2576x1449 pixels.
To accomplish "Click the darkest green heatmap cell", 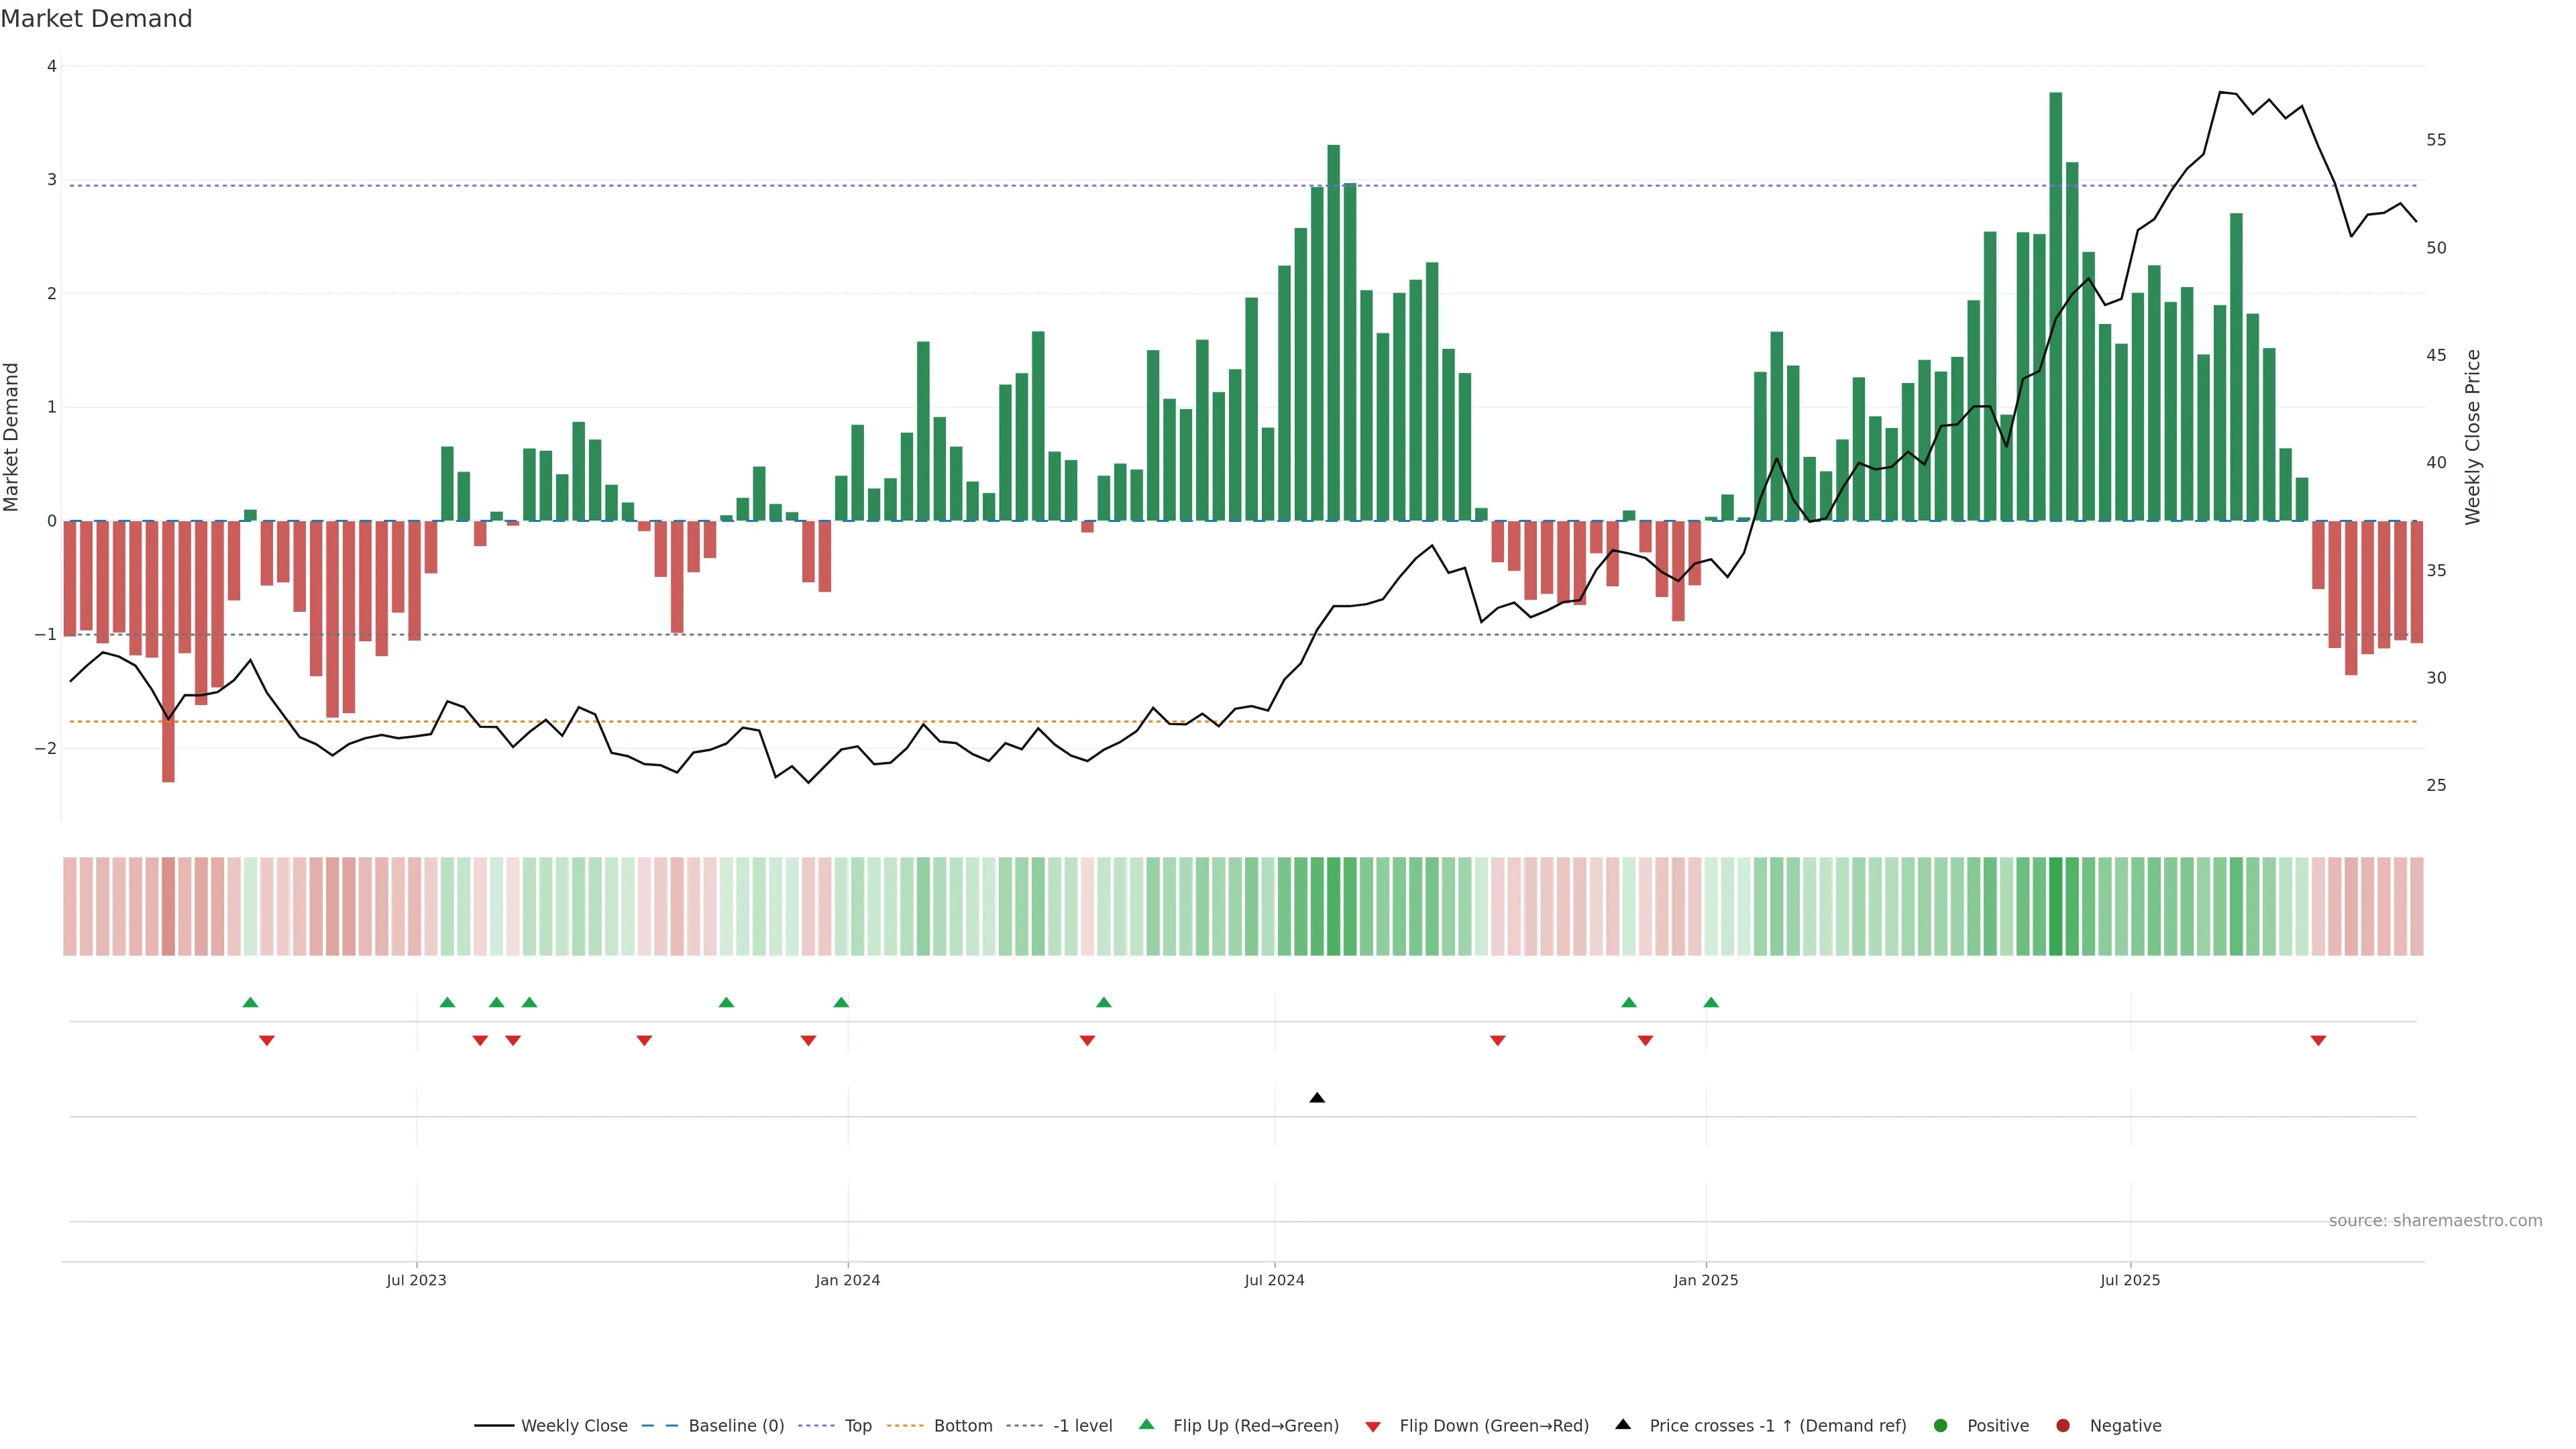I will (2055, 906).
